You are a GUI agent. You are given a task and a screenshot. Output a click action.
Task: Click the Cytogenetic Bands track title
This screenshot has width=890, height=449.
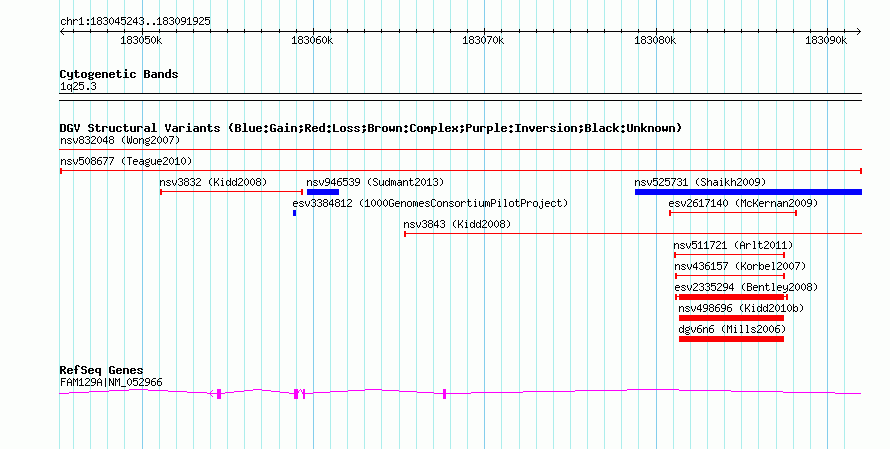click(119, 74)
